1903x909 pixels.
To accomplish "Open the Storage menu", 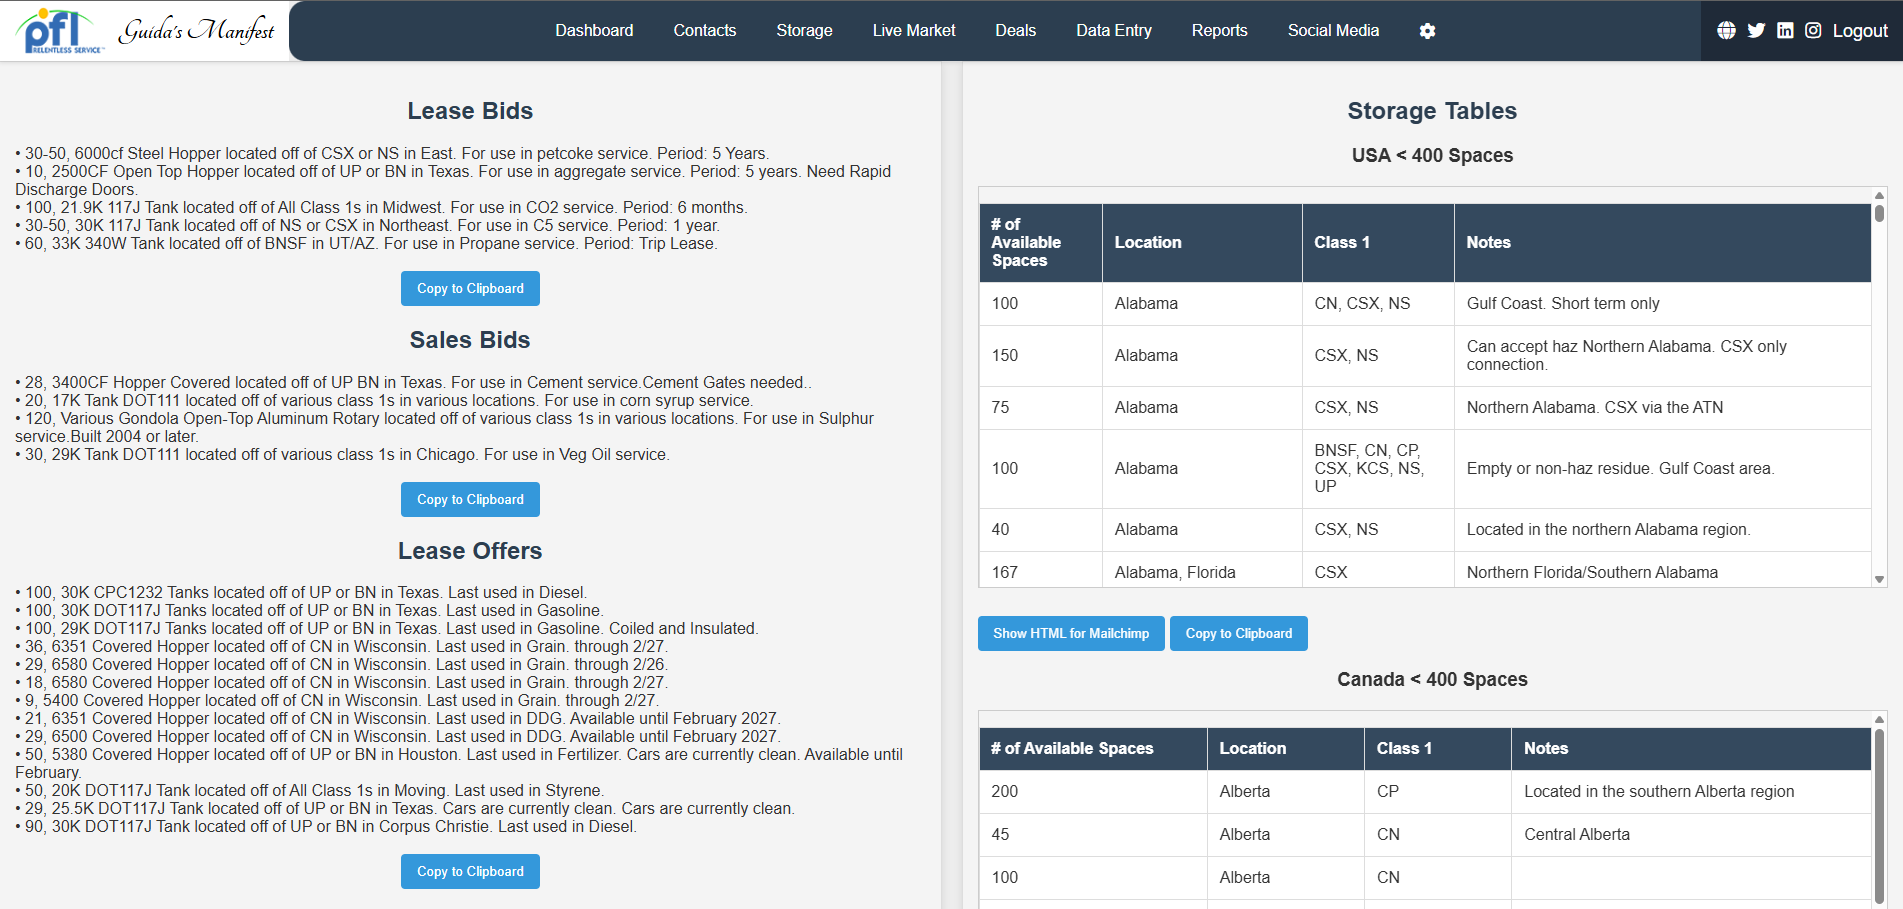I will point(804,31).
